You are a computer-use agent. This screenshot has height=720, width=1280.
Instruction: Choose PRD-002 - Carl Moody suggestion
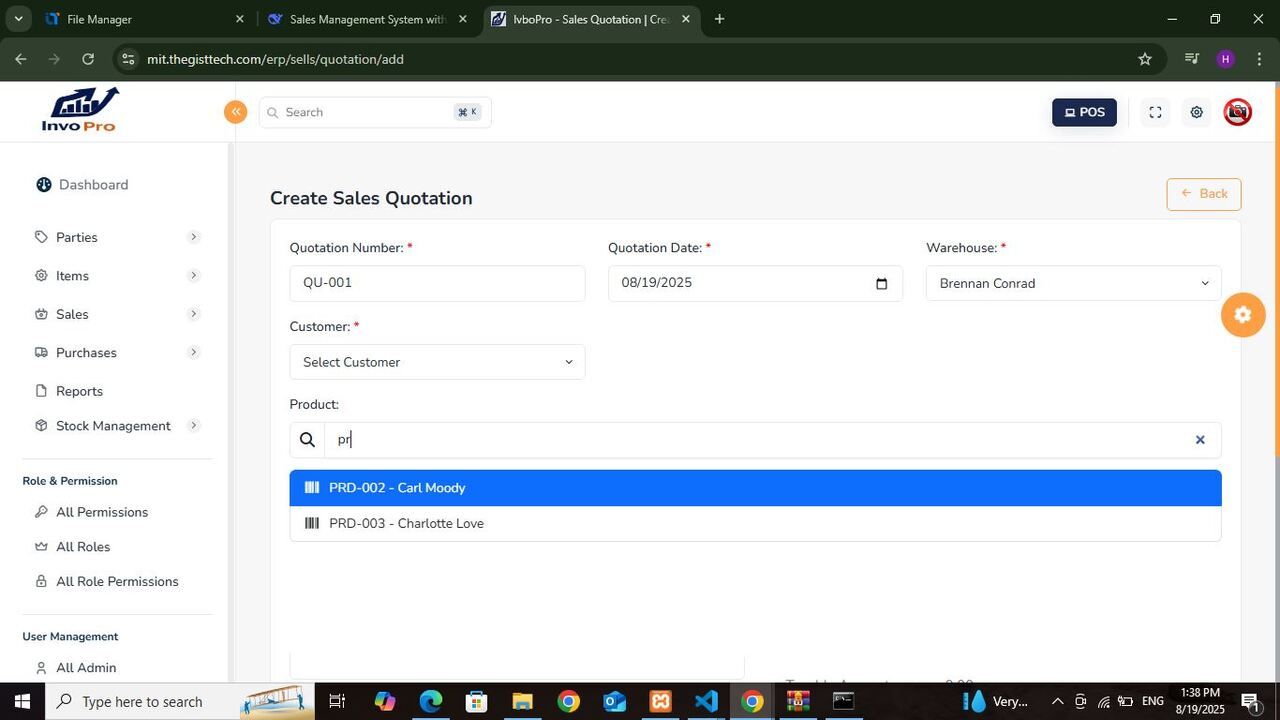click(x=397, y=488)
